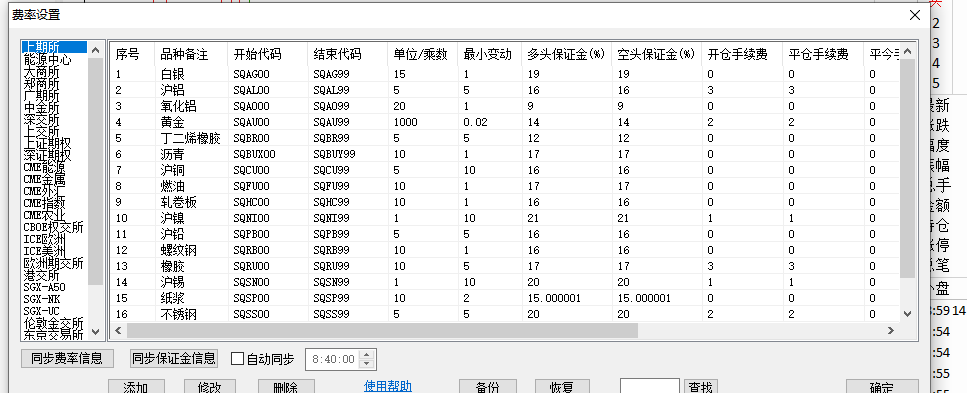Click the 删除 button
967x393 pixels.
[286, 387]
